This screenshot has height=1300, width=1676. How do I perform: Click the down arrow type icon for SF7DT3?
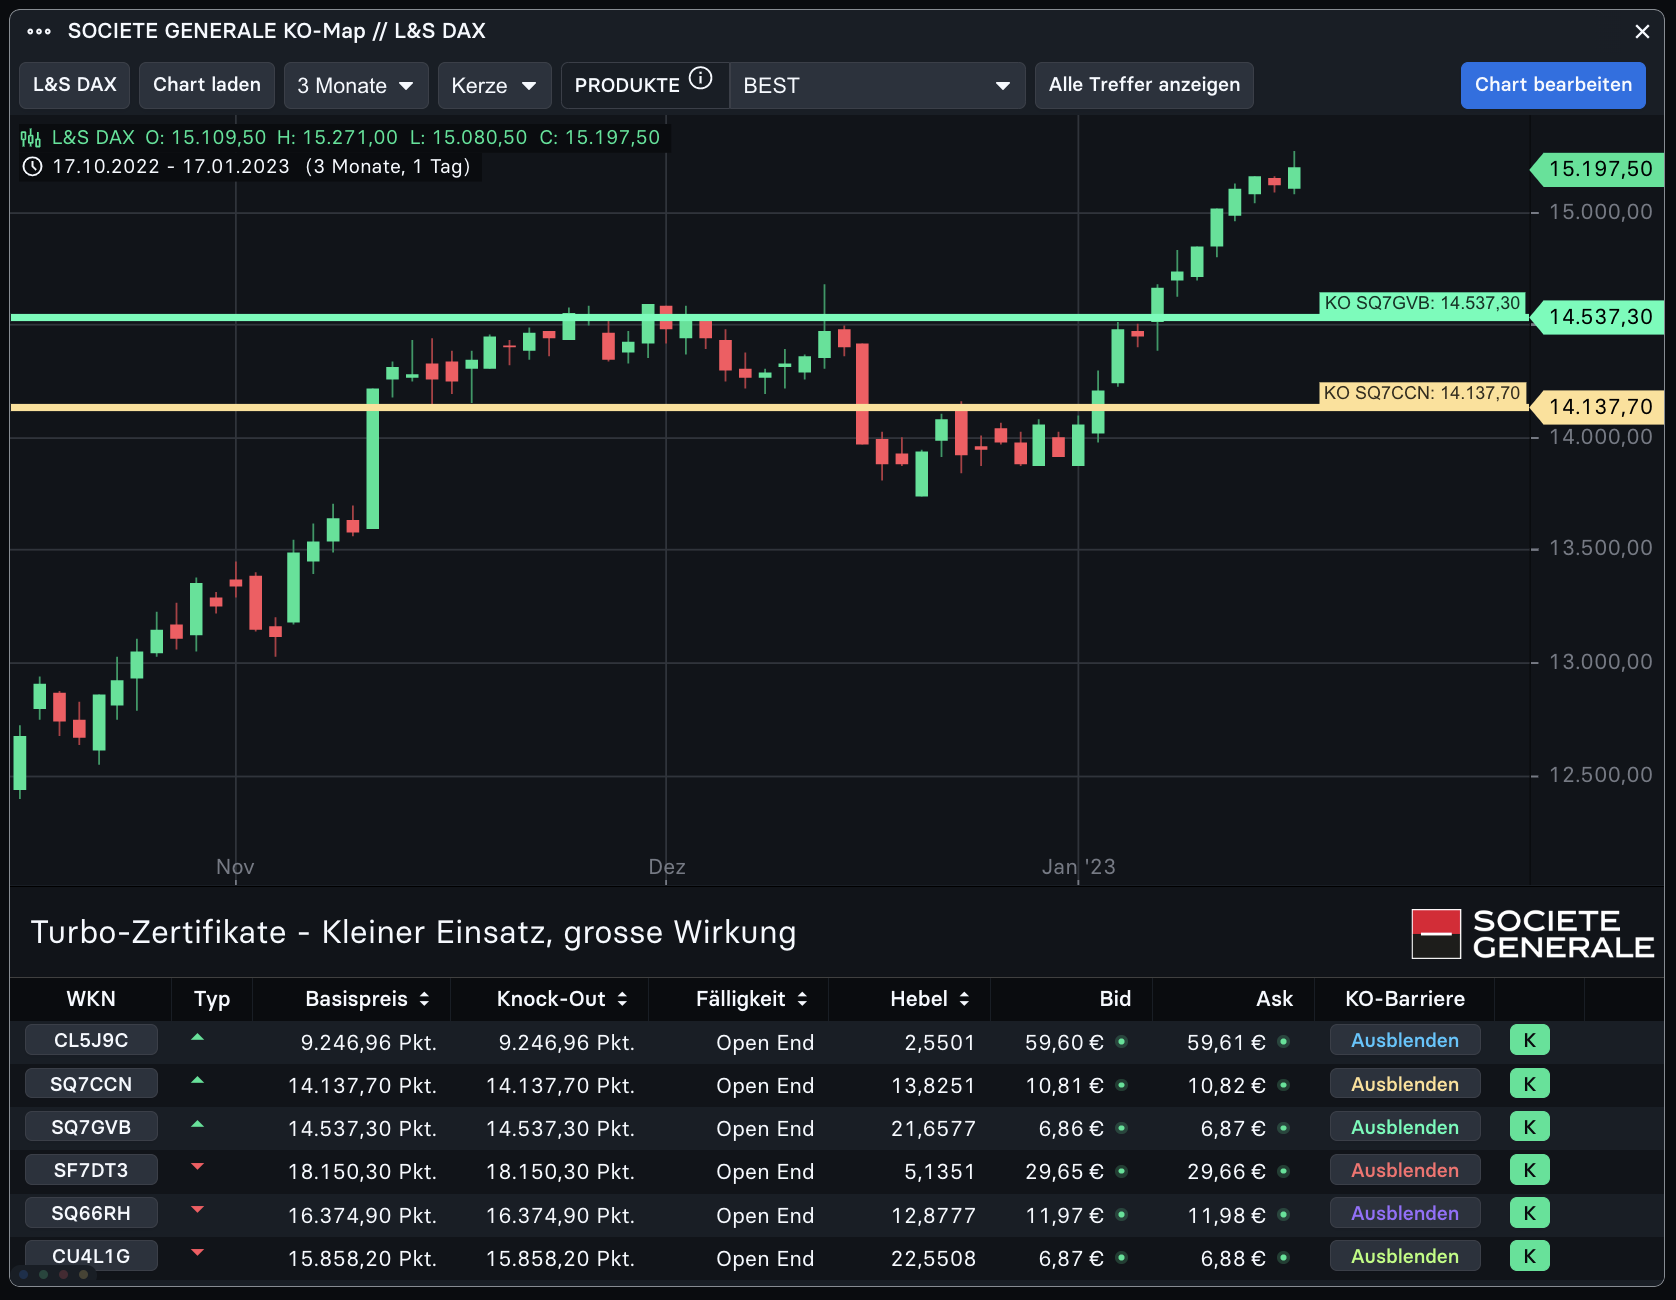[x=197, y=1167]
